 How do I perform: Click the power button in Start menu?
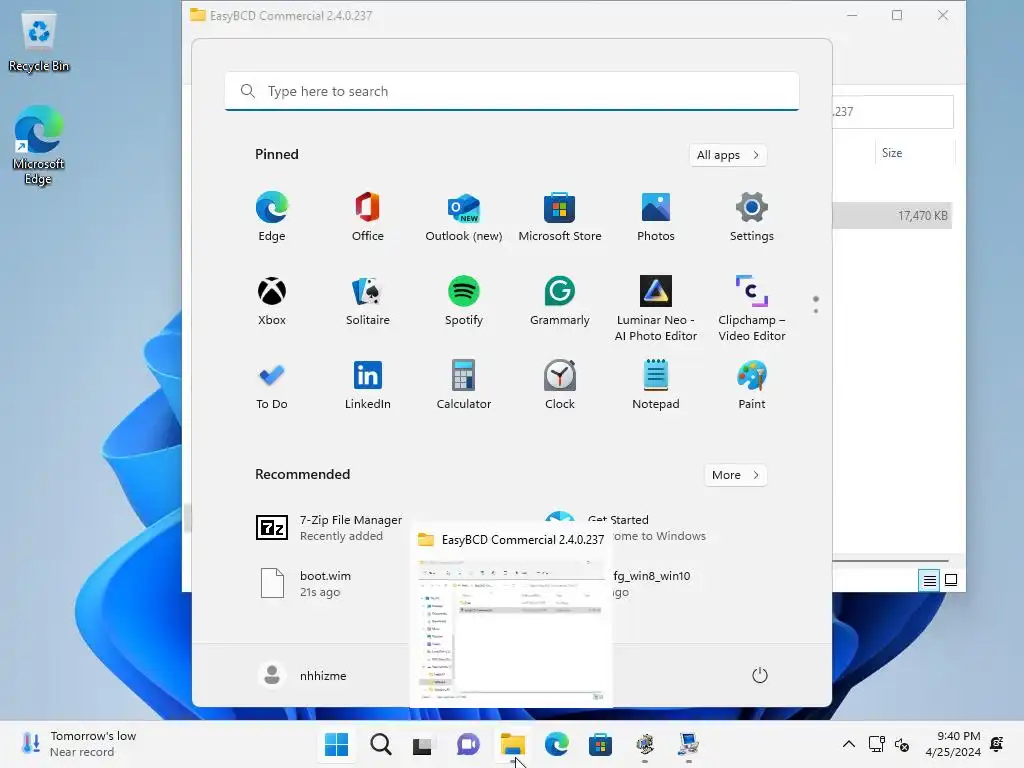(760, 675)
